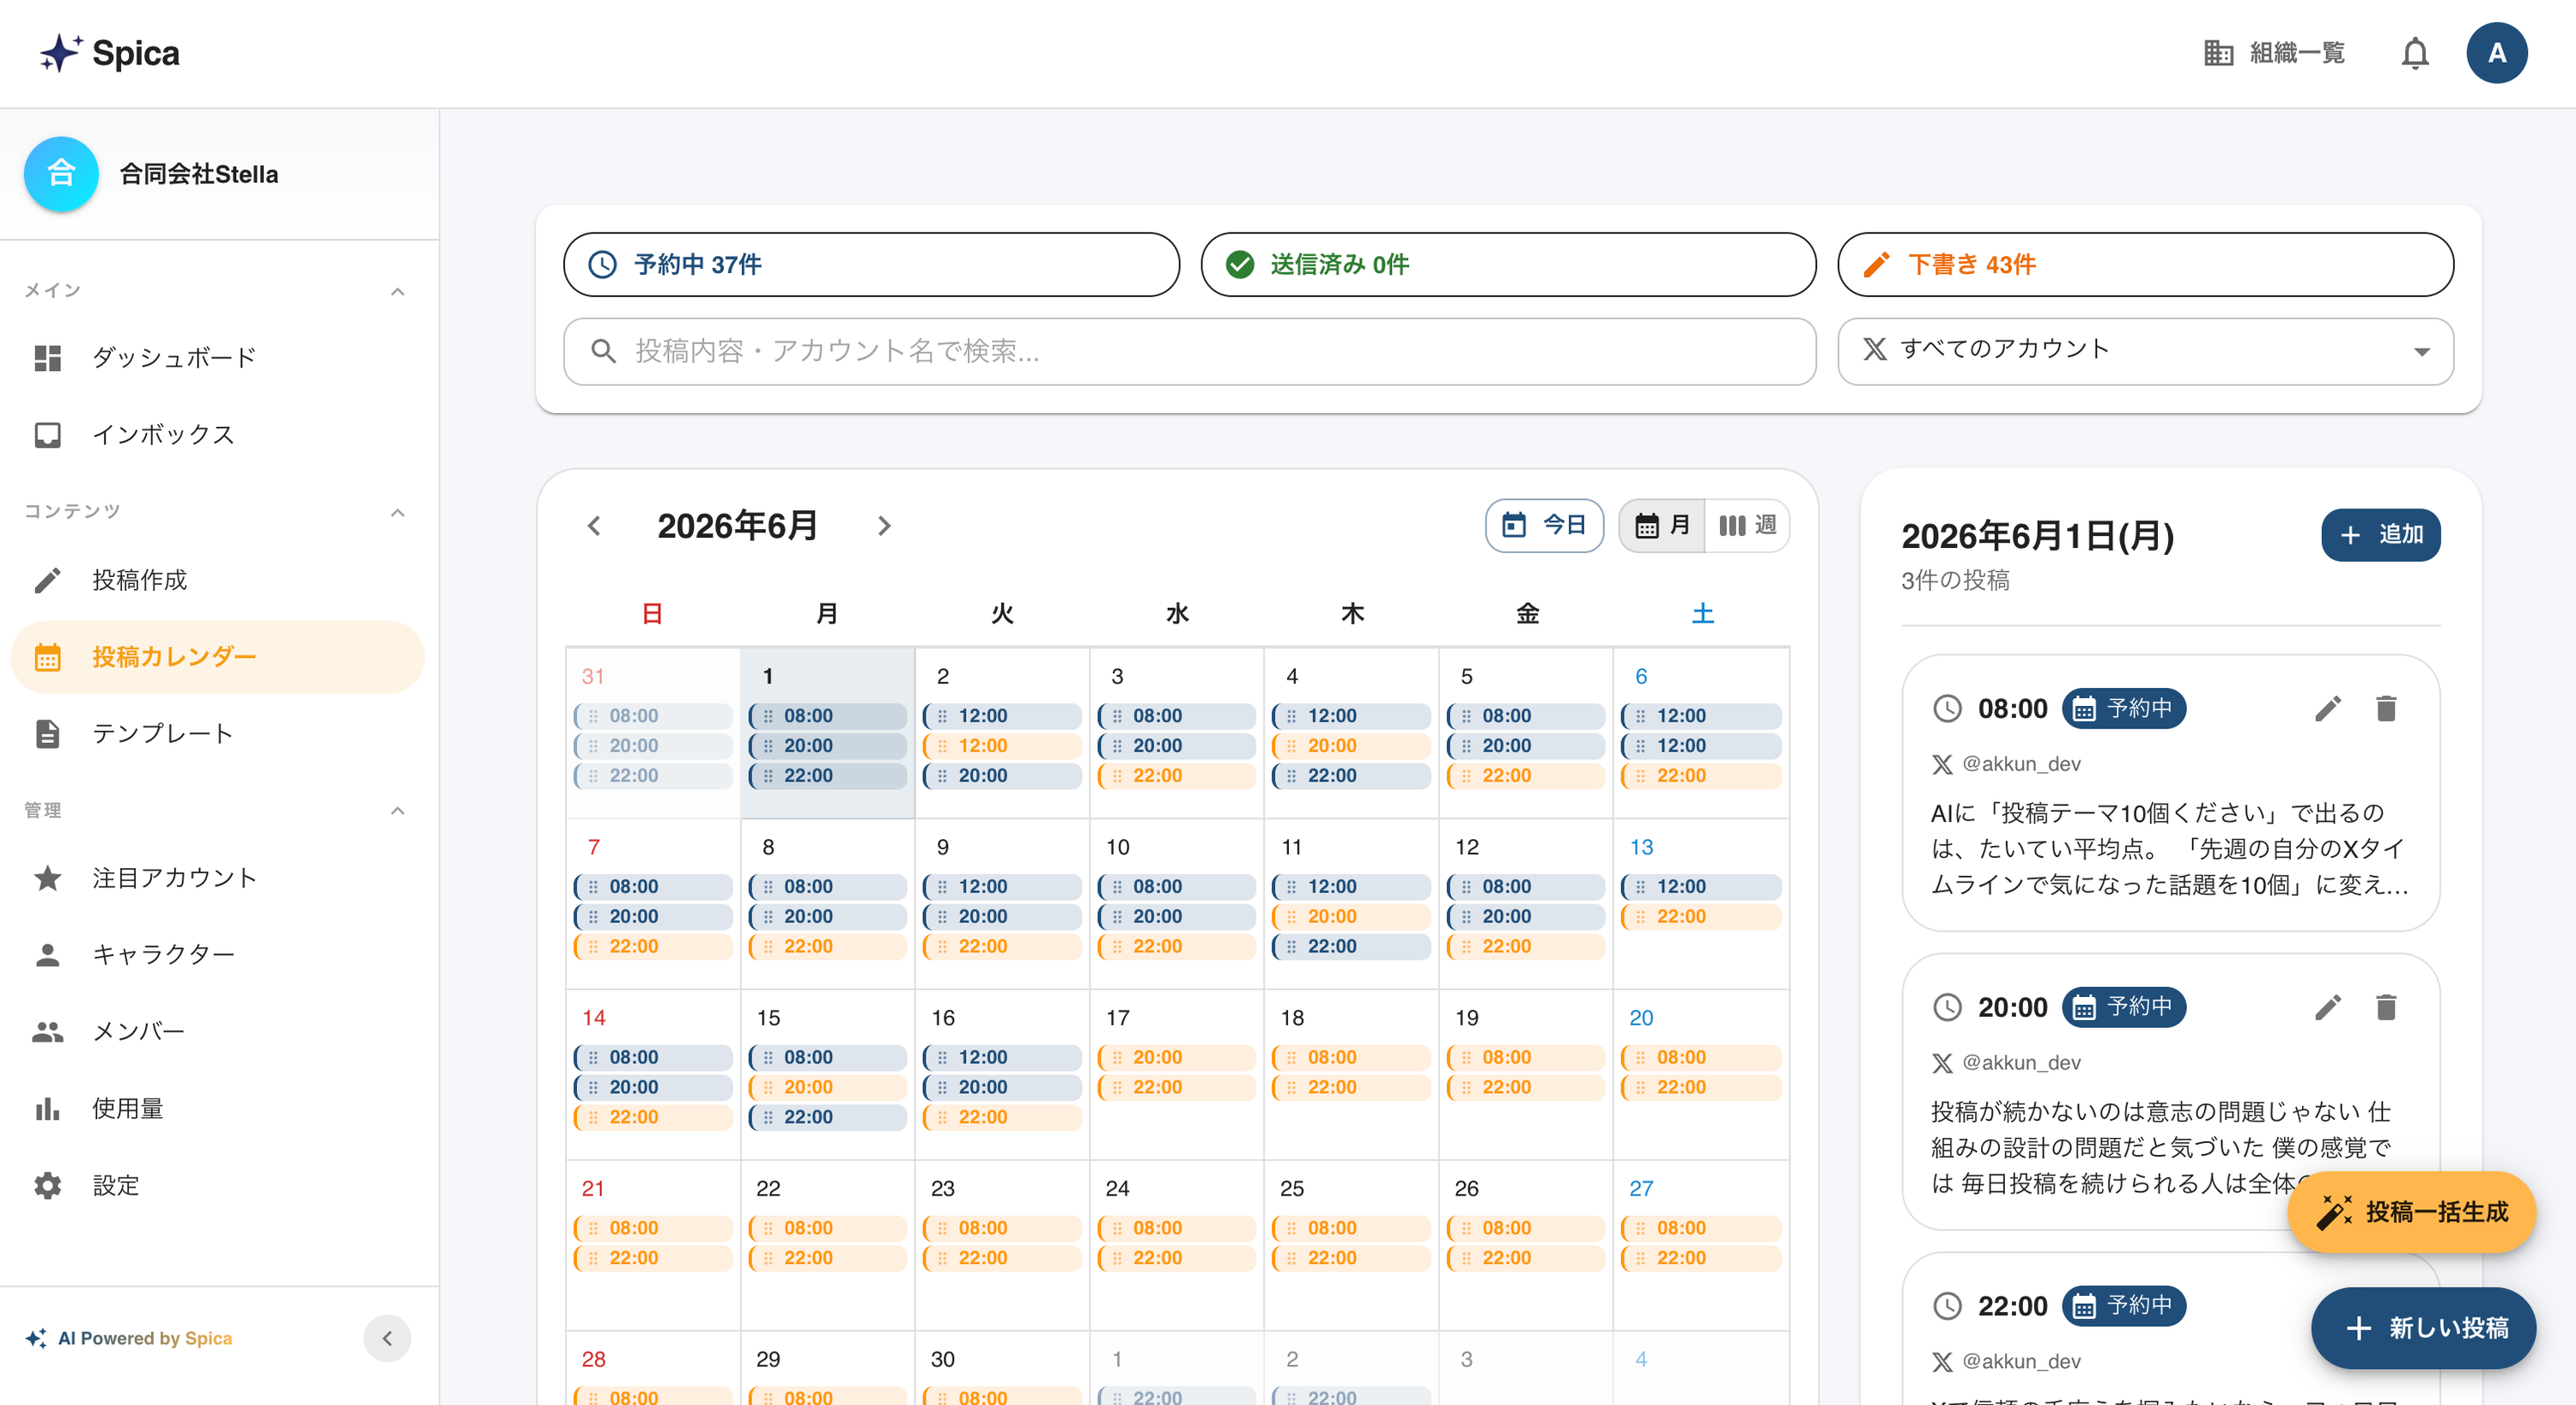Screen dimensions: 2576x1405
Task: Delete the 20:00 post
Action: [2386, 1007]
